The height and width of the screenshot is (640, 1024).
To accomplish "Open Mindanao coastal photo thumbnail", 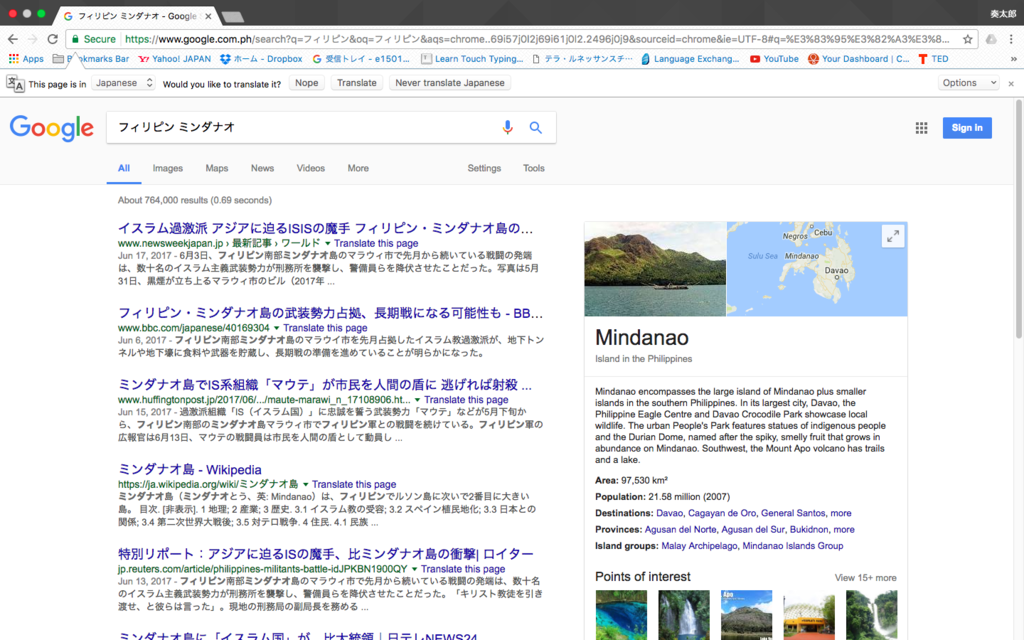I will 655,269.
